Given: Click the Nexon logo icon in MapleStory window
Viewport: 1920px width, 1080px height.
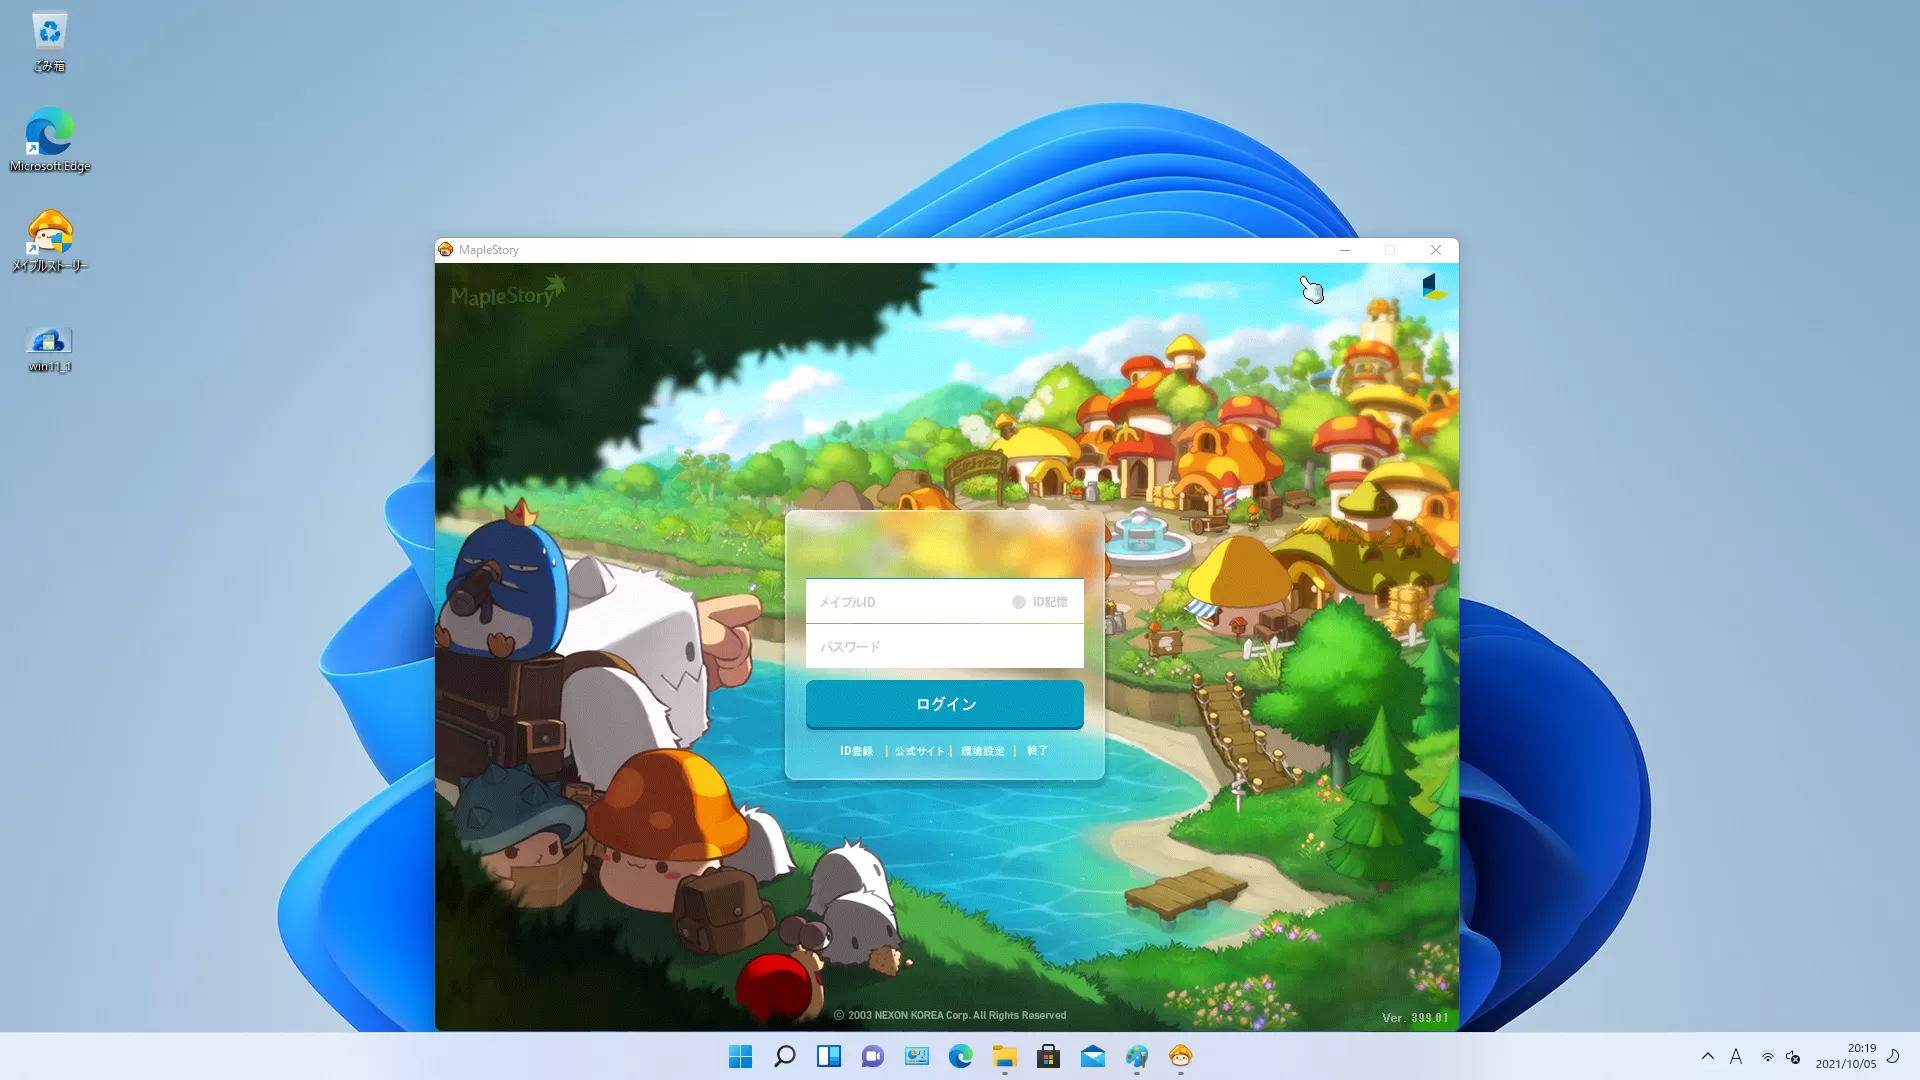Looking at the screenshot, I should [x=1434, y=287].
